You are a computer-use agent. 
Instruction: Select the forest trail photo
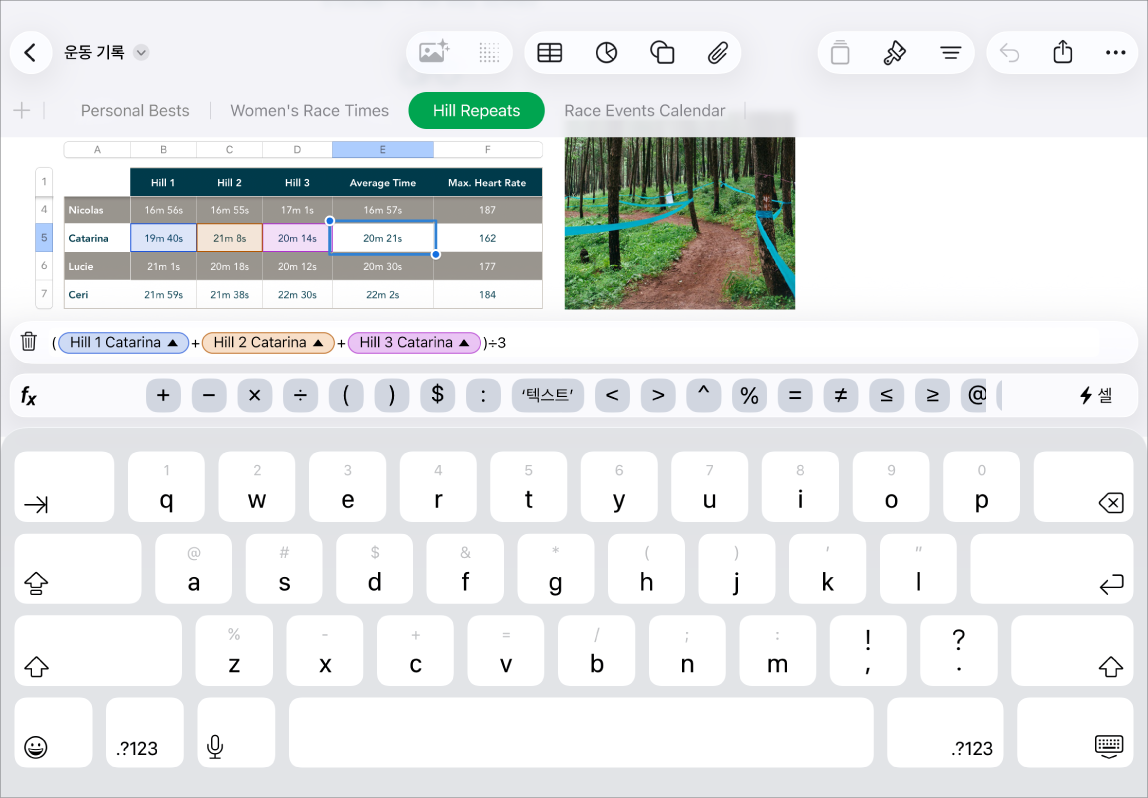pos(679,223)
